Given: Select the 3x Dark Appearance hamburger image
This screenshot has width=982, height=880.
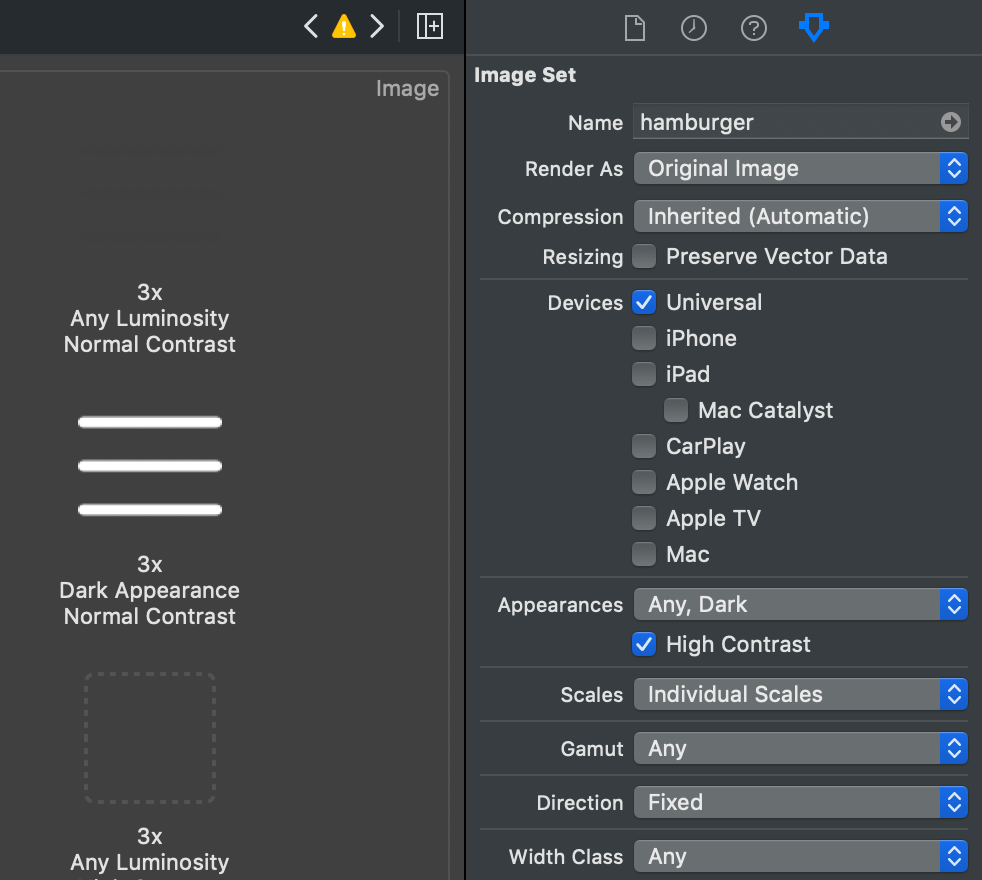Looking at the screenshot, I should 150,466.
